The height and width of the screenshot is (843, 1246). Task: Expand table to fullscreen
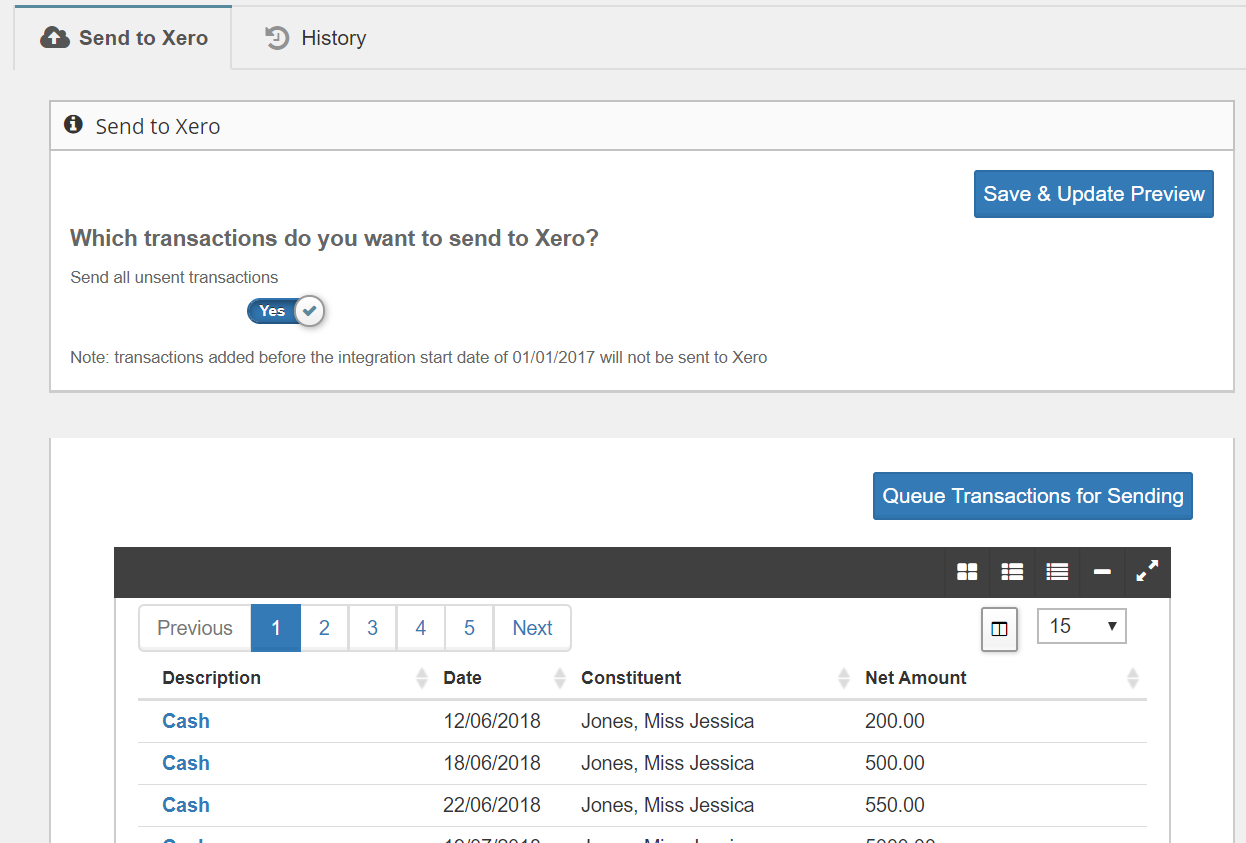pyautogui.click(x=1147, y=572)
